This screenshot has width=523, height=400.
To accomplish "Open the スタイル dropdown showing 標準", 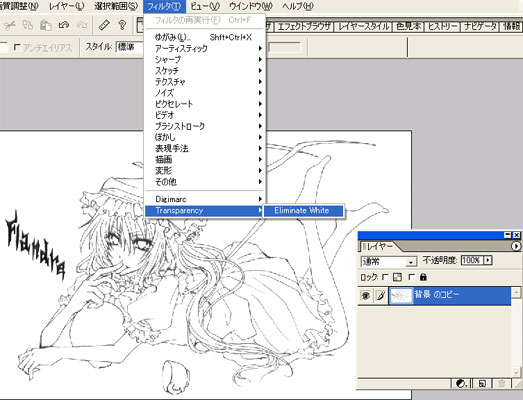I will tap(130, 47).
